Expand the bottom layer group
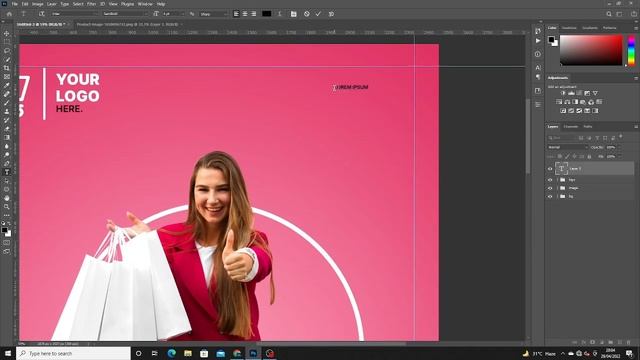This screenshot has width=640, height=360. (557, 196)
